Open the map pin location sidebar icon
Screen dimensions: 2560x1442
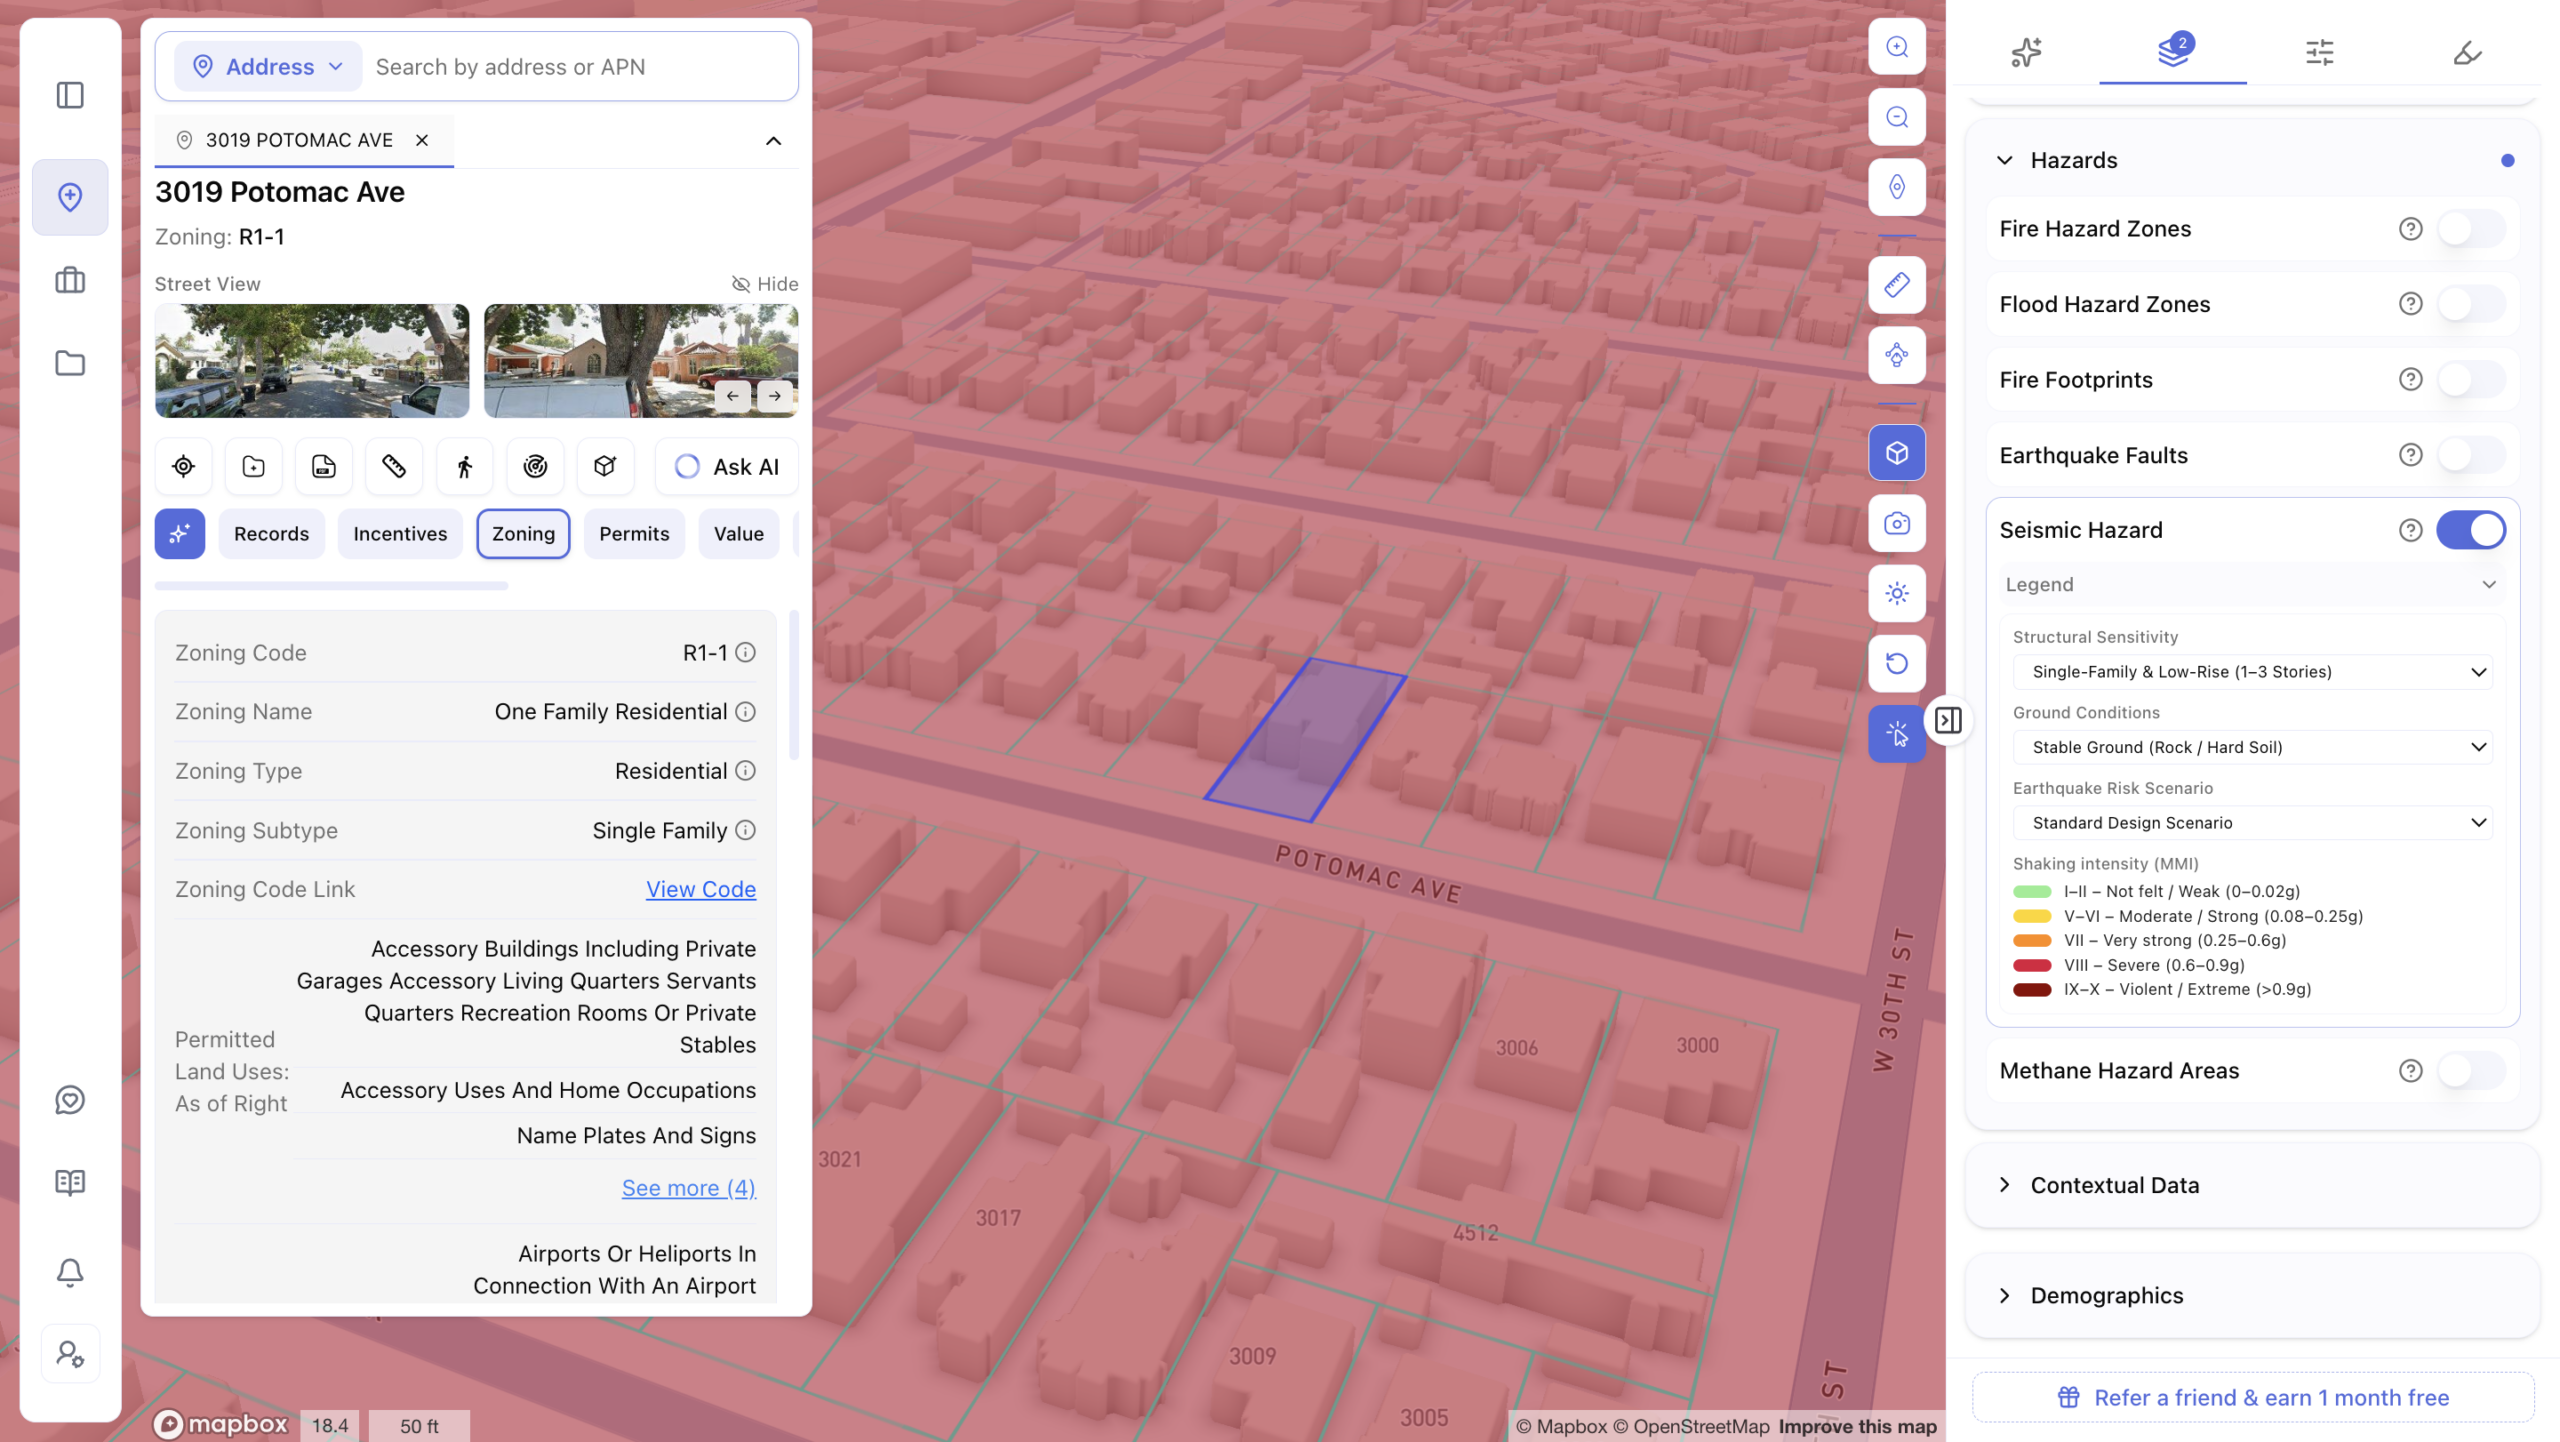(x=70, y=197)
